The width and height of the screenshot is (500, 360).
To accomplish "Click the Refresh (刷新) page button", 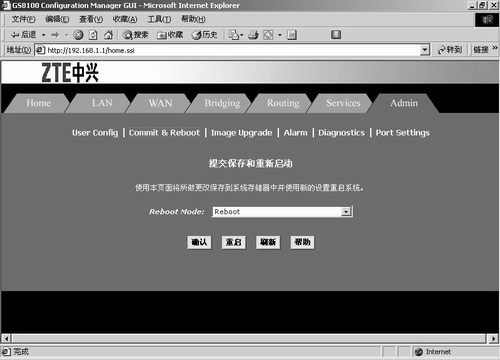I will click(268, 242).
